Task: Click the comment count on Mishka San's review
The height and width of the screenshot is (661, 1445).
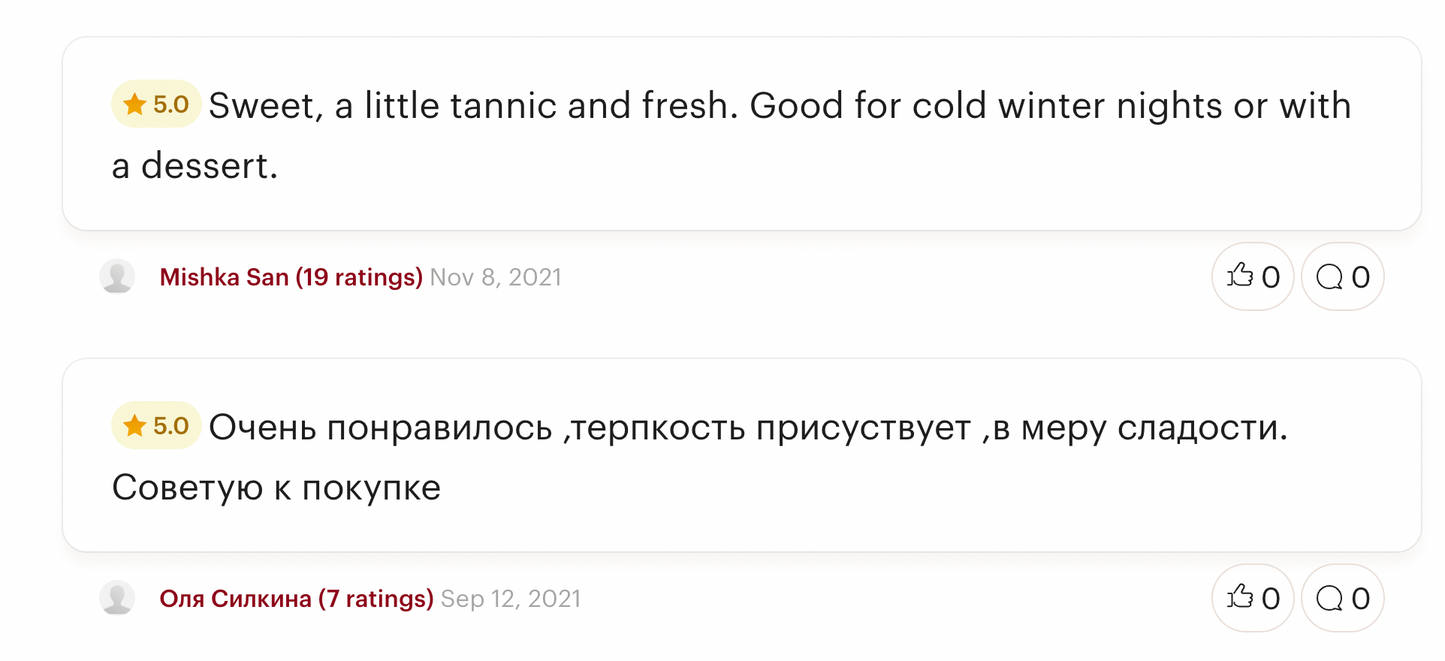Action: pos(1361,278)
